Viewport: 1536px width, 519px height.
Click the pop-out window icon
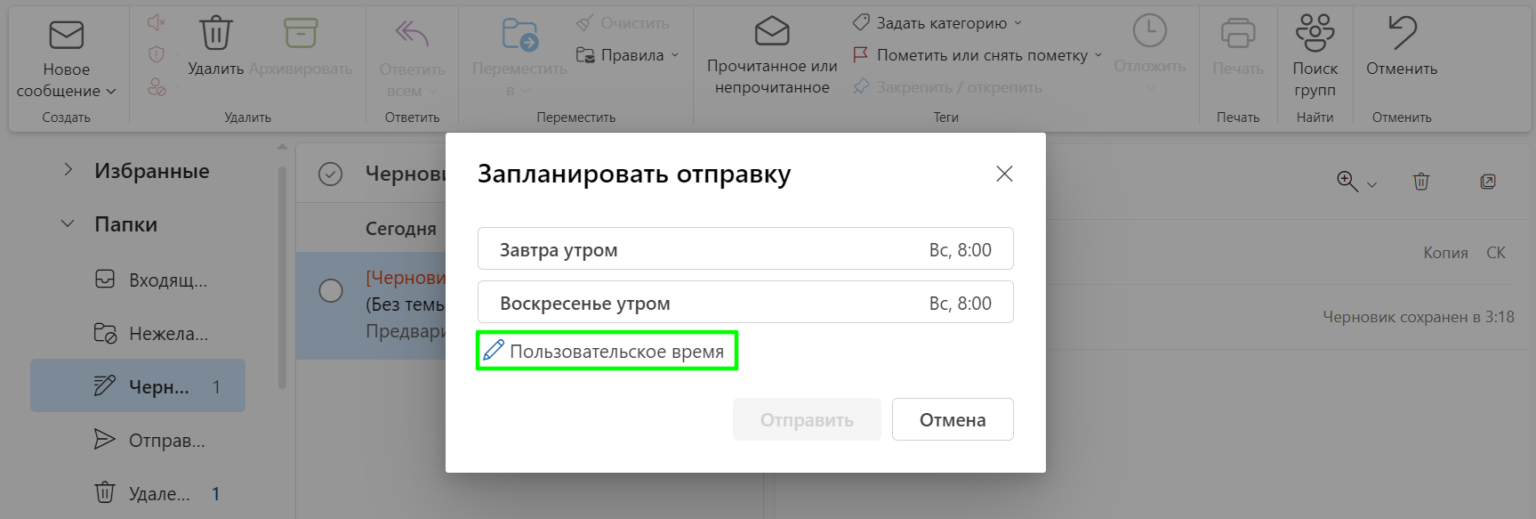coord(1488,181)
